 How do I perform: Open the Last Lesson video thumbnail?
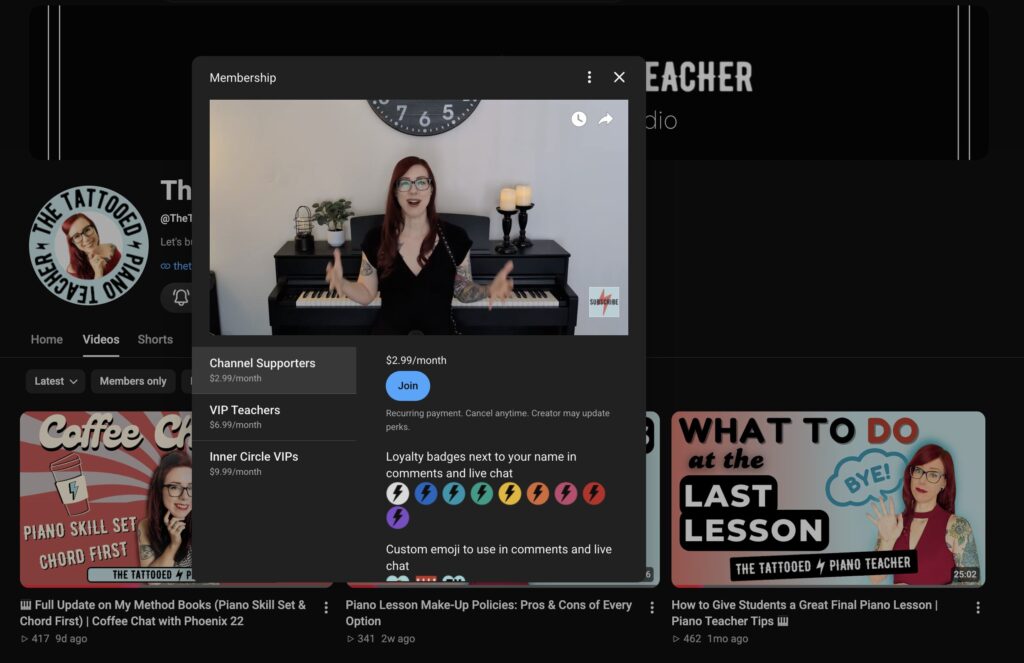(x=828, y=499)
